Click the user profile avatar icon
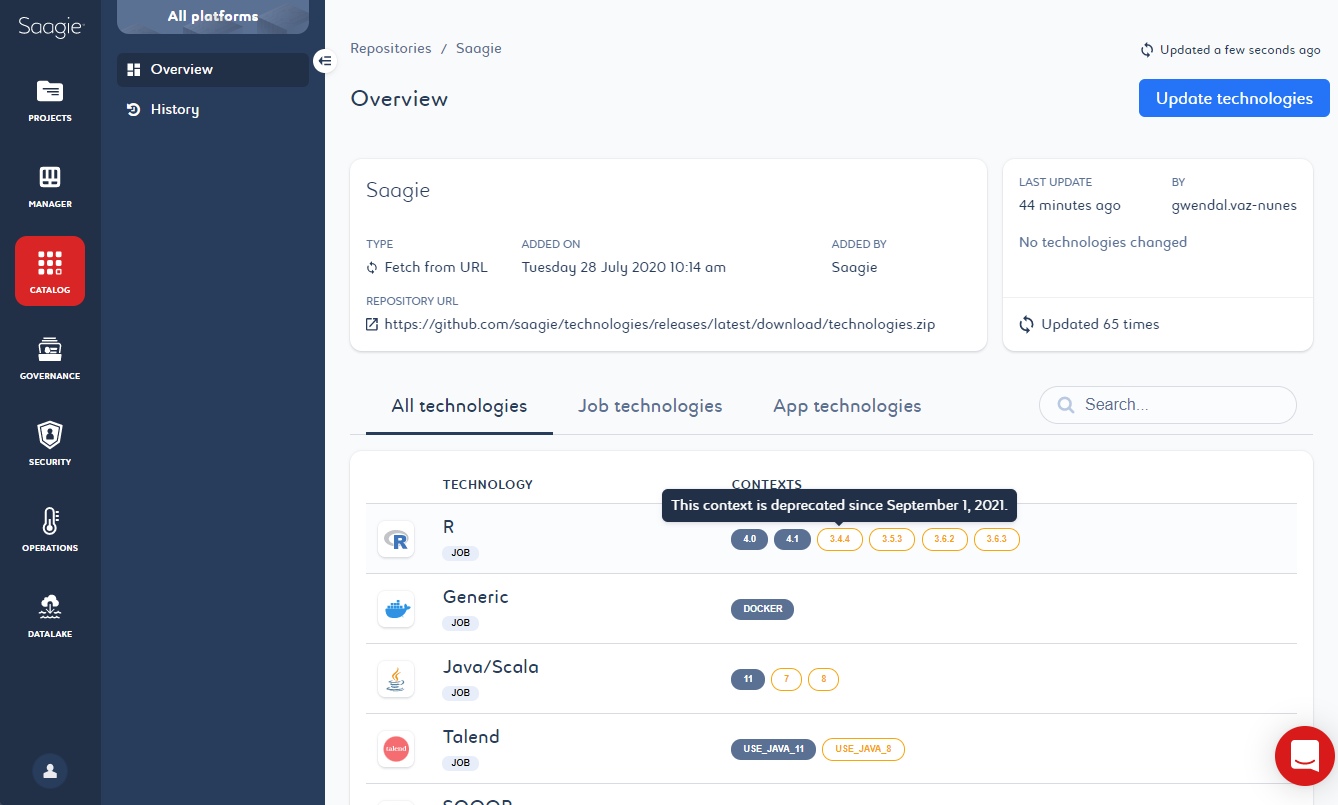This screenshot has height=805, width=1338. 50,771
